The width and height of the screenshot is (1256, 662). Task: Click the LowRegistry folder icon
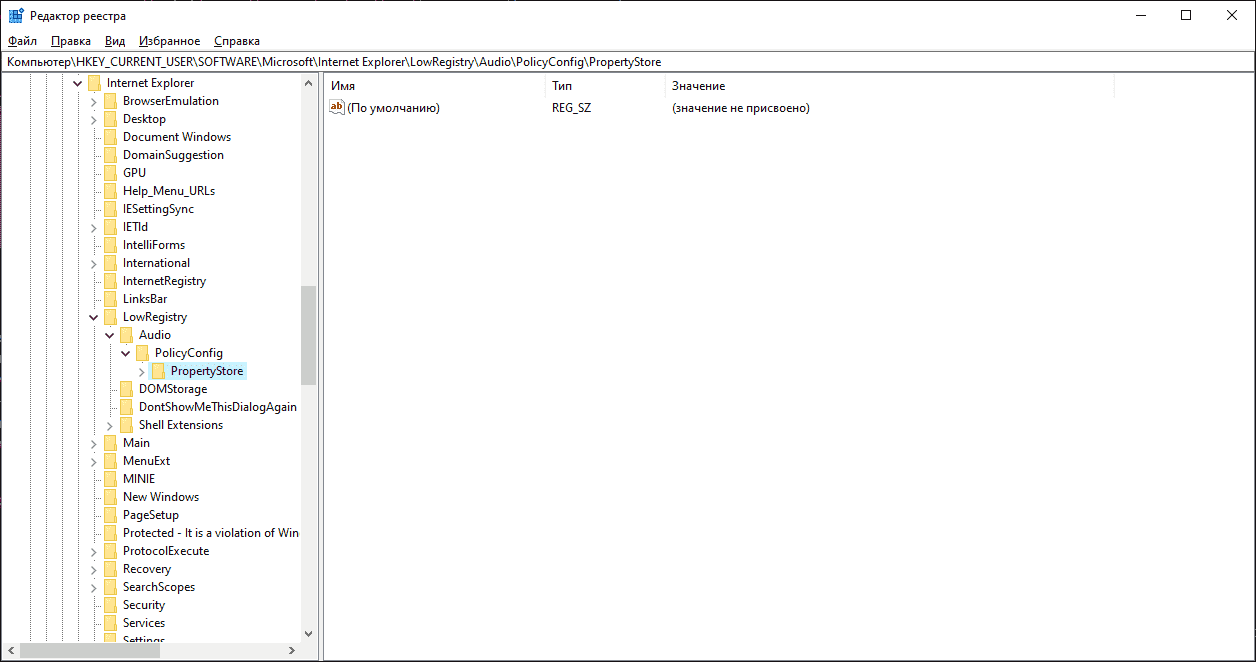pos(110,317)
